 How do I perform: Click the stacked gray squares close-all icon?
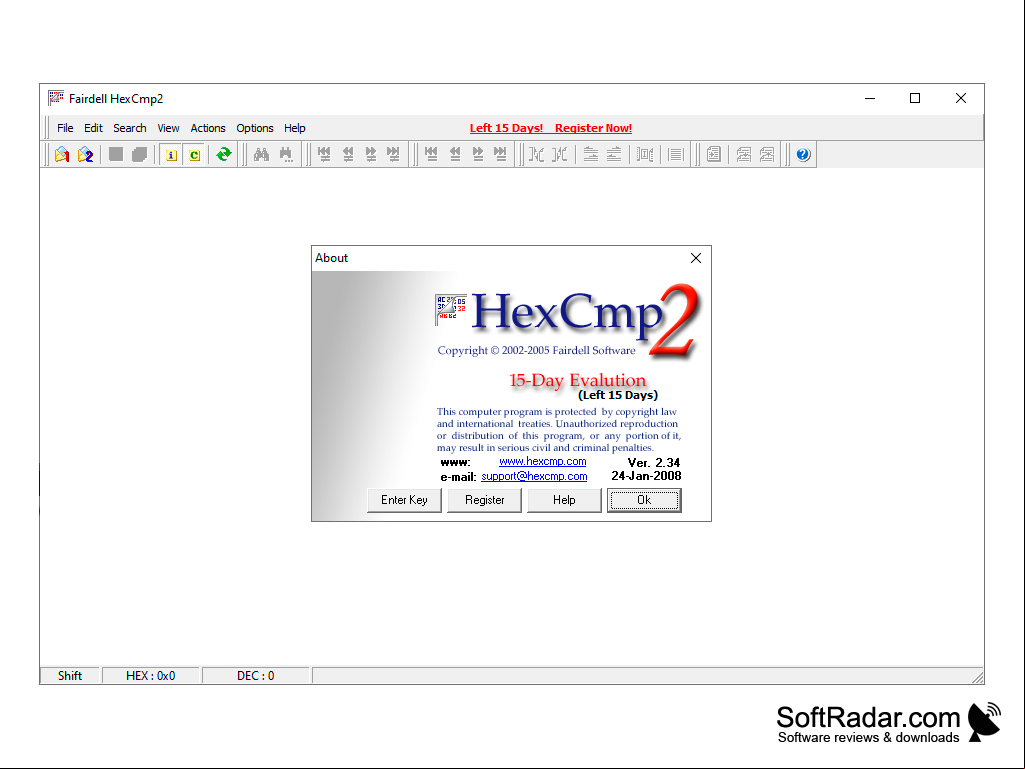tap(139, 154)
